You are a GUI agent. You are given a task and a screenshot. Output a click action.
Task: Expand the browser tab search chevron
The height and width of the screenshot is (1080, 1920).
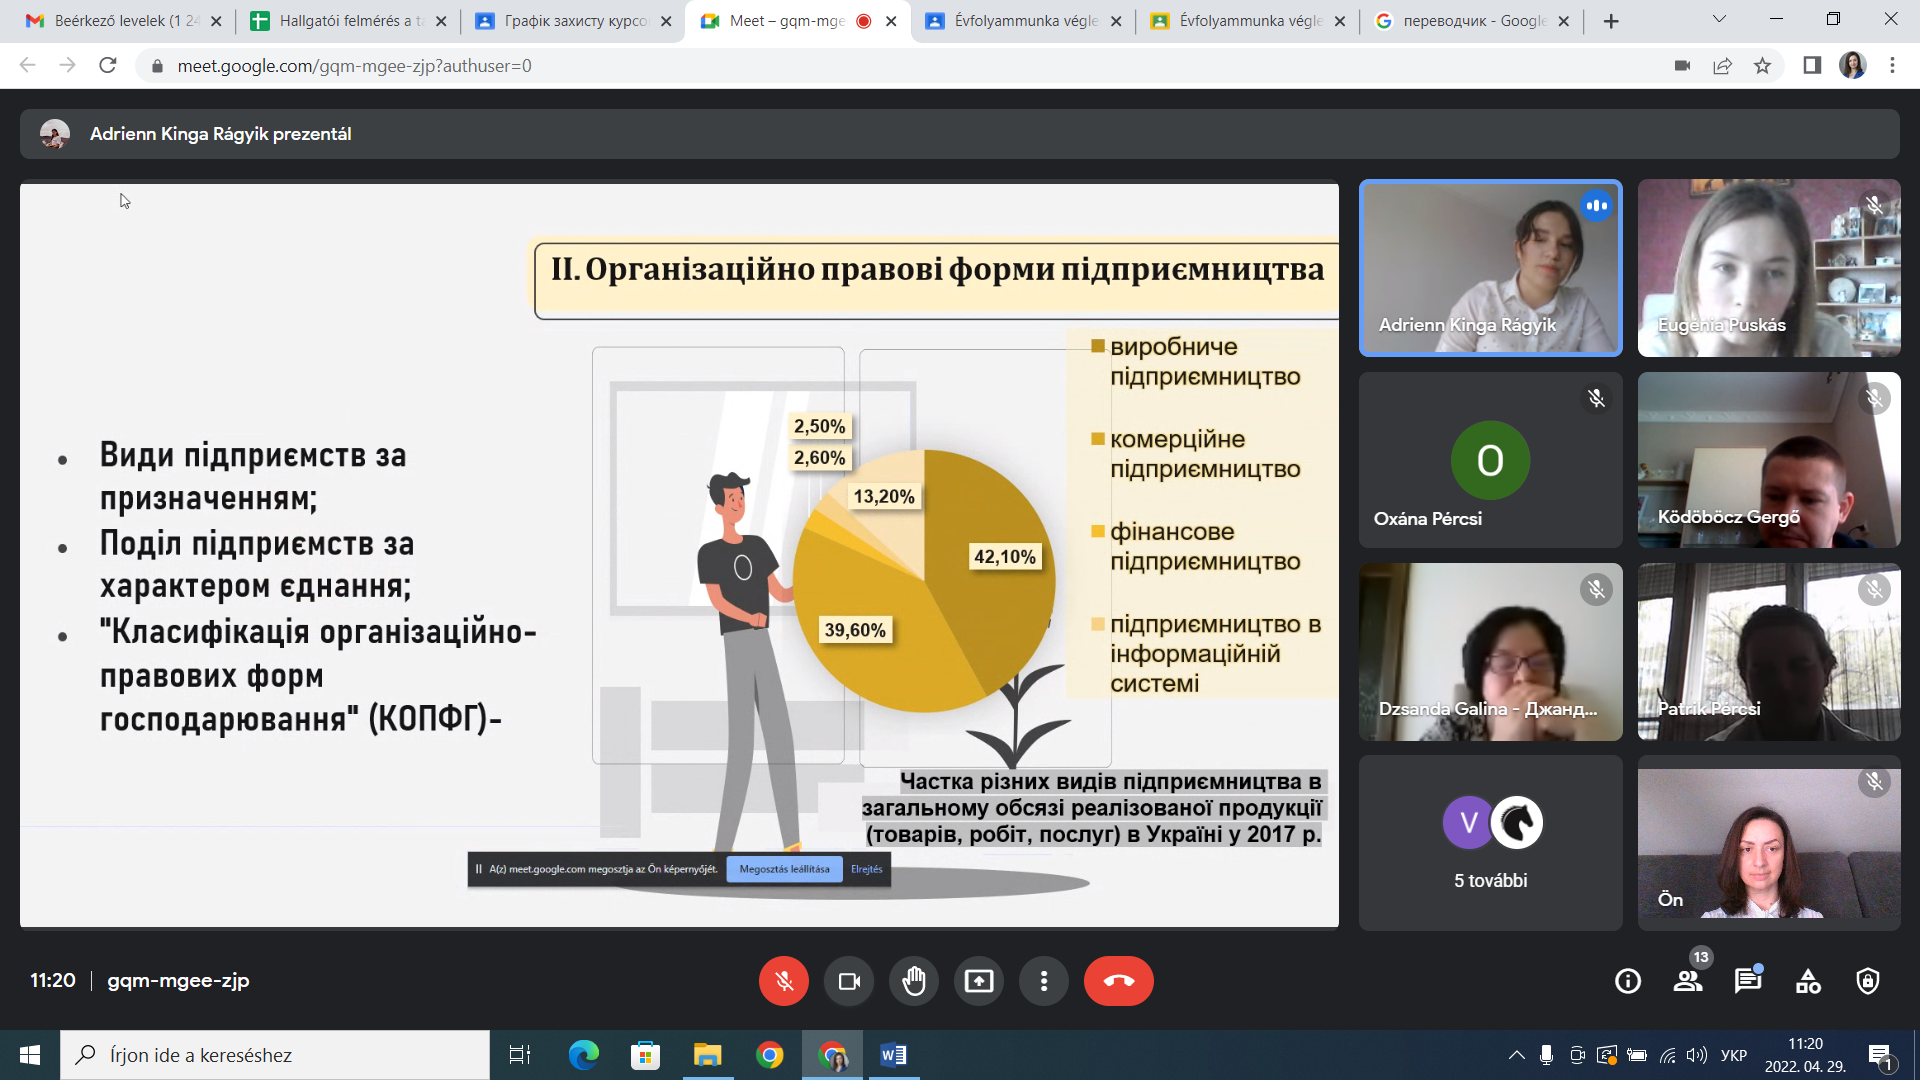[1719, 19]
